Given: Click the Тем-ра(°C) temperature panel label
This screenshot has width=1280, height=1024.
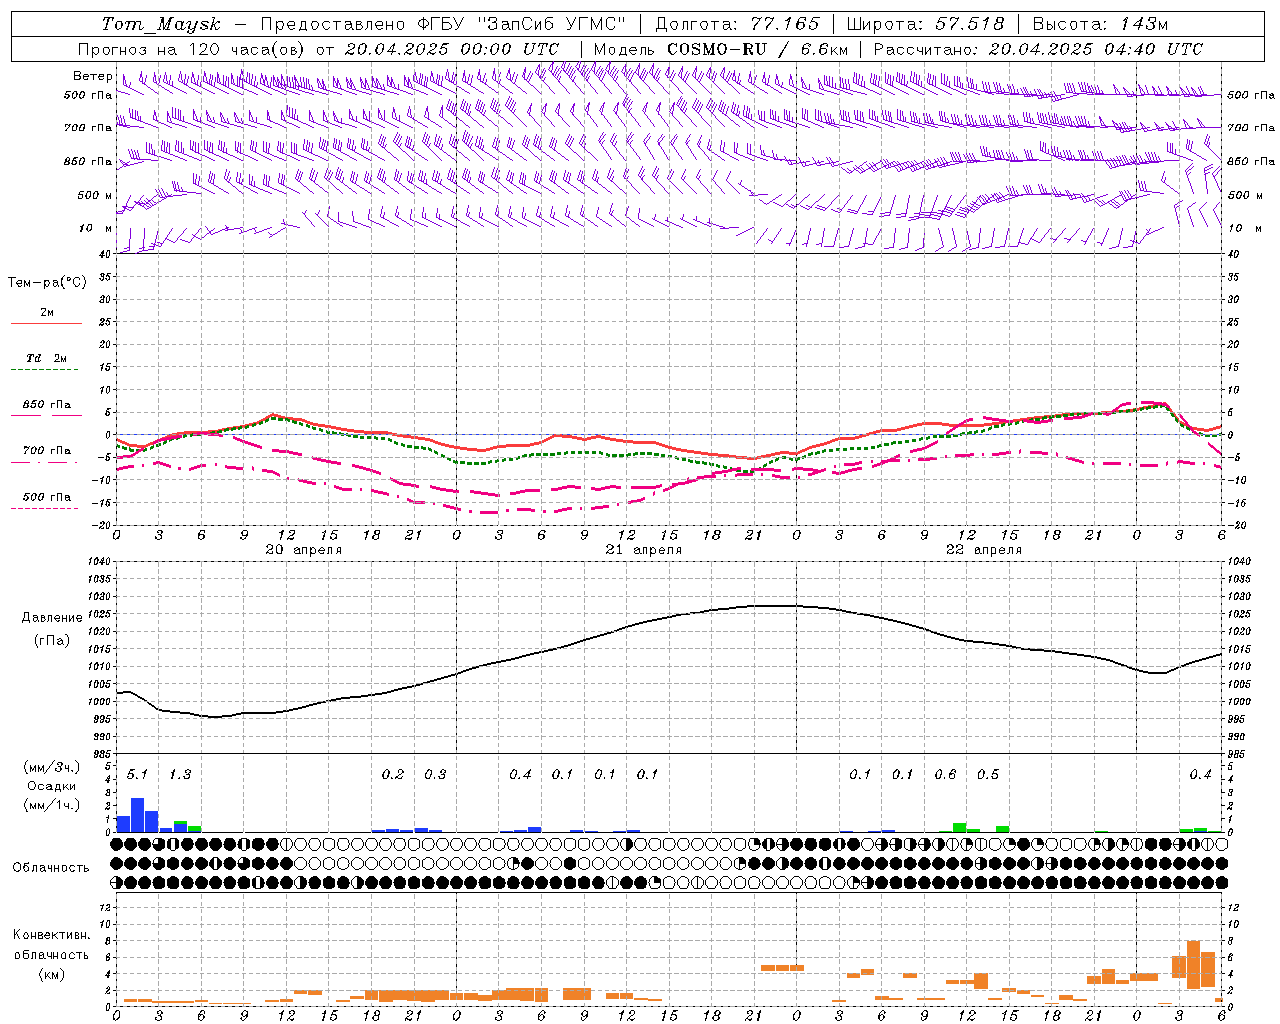Looking at the screenshot, I should 47,282.
